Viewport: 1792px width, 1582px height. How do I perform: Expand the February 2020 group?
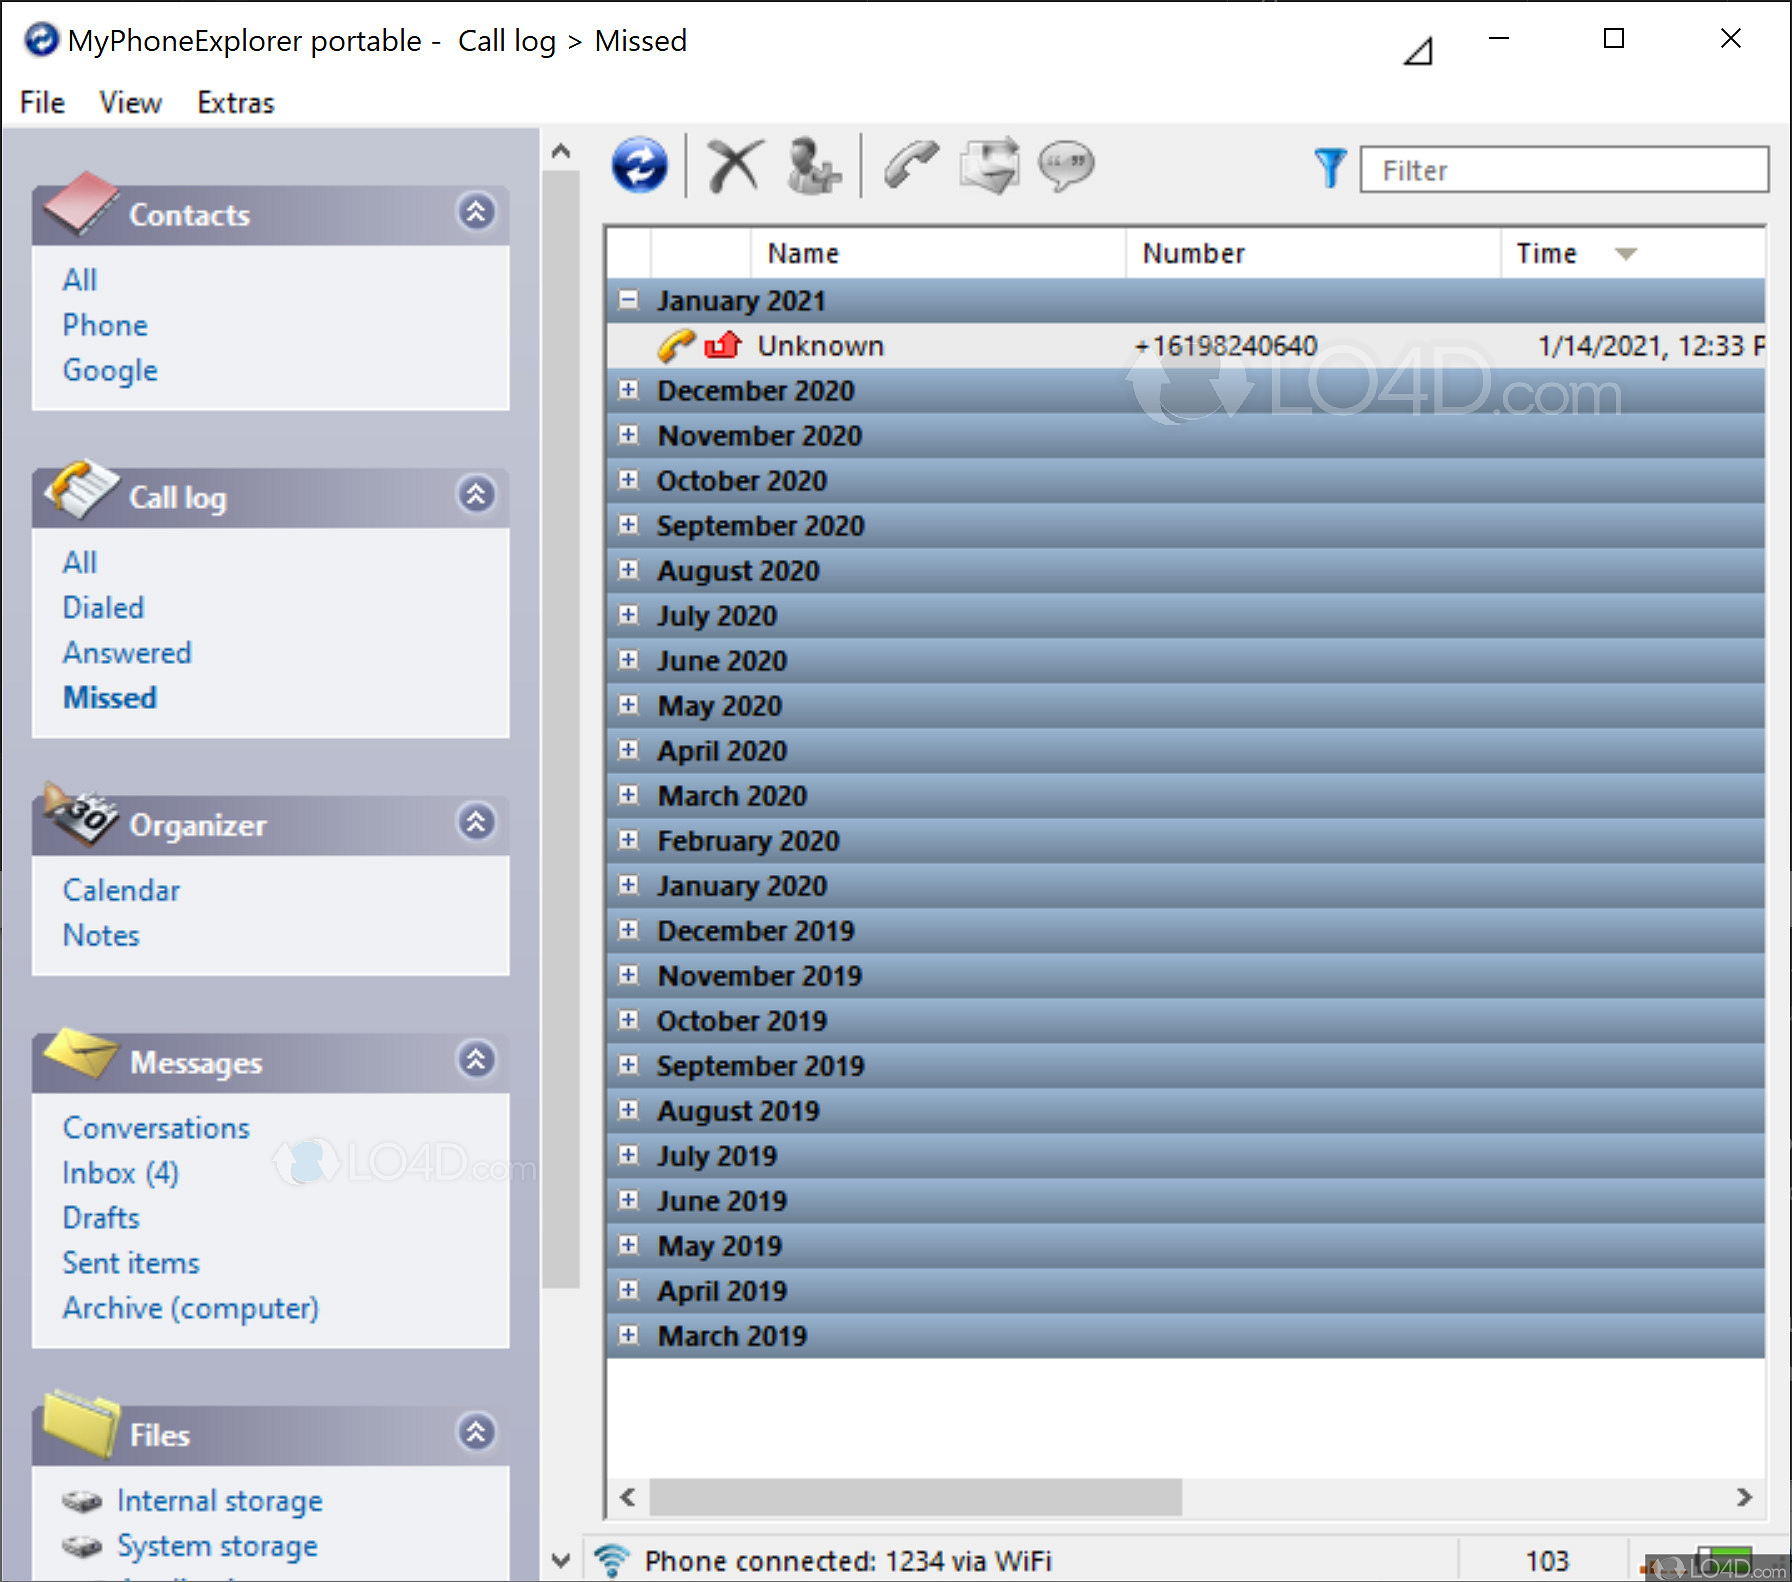[x=628, y=839]
